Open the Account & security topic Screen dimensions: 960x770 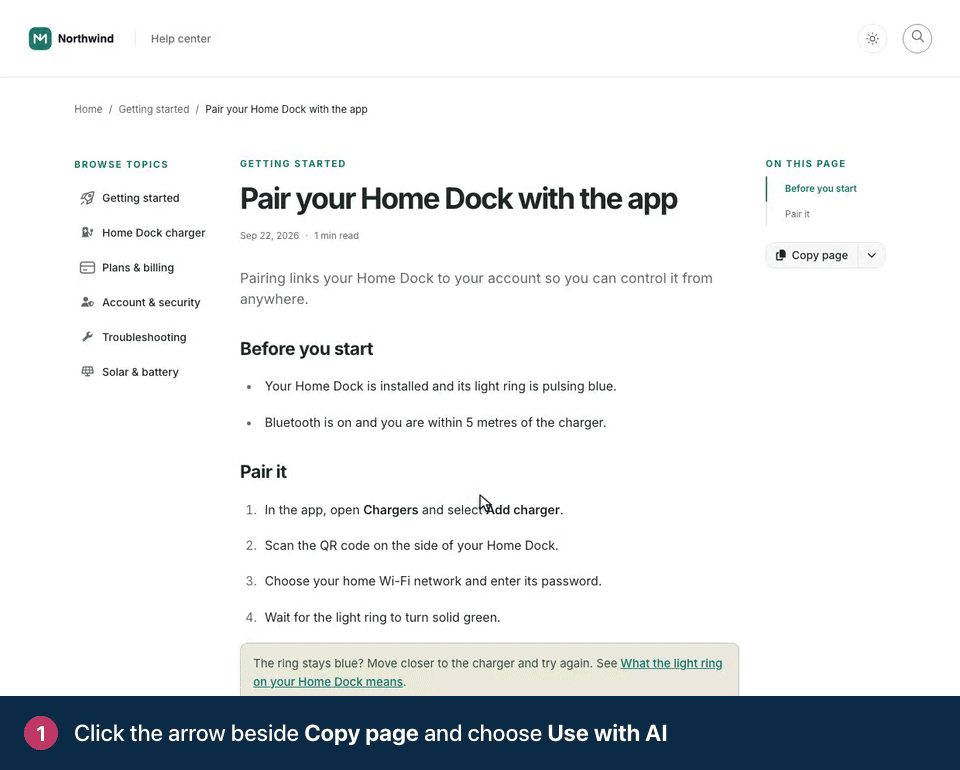pos(151,302)
